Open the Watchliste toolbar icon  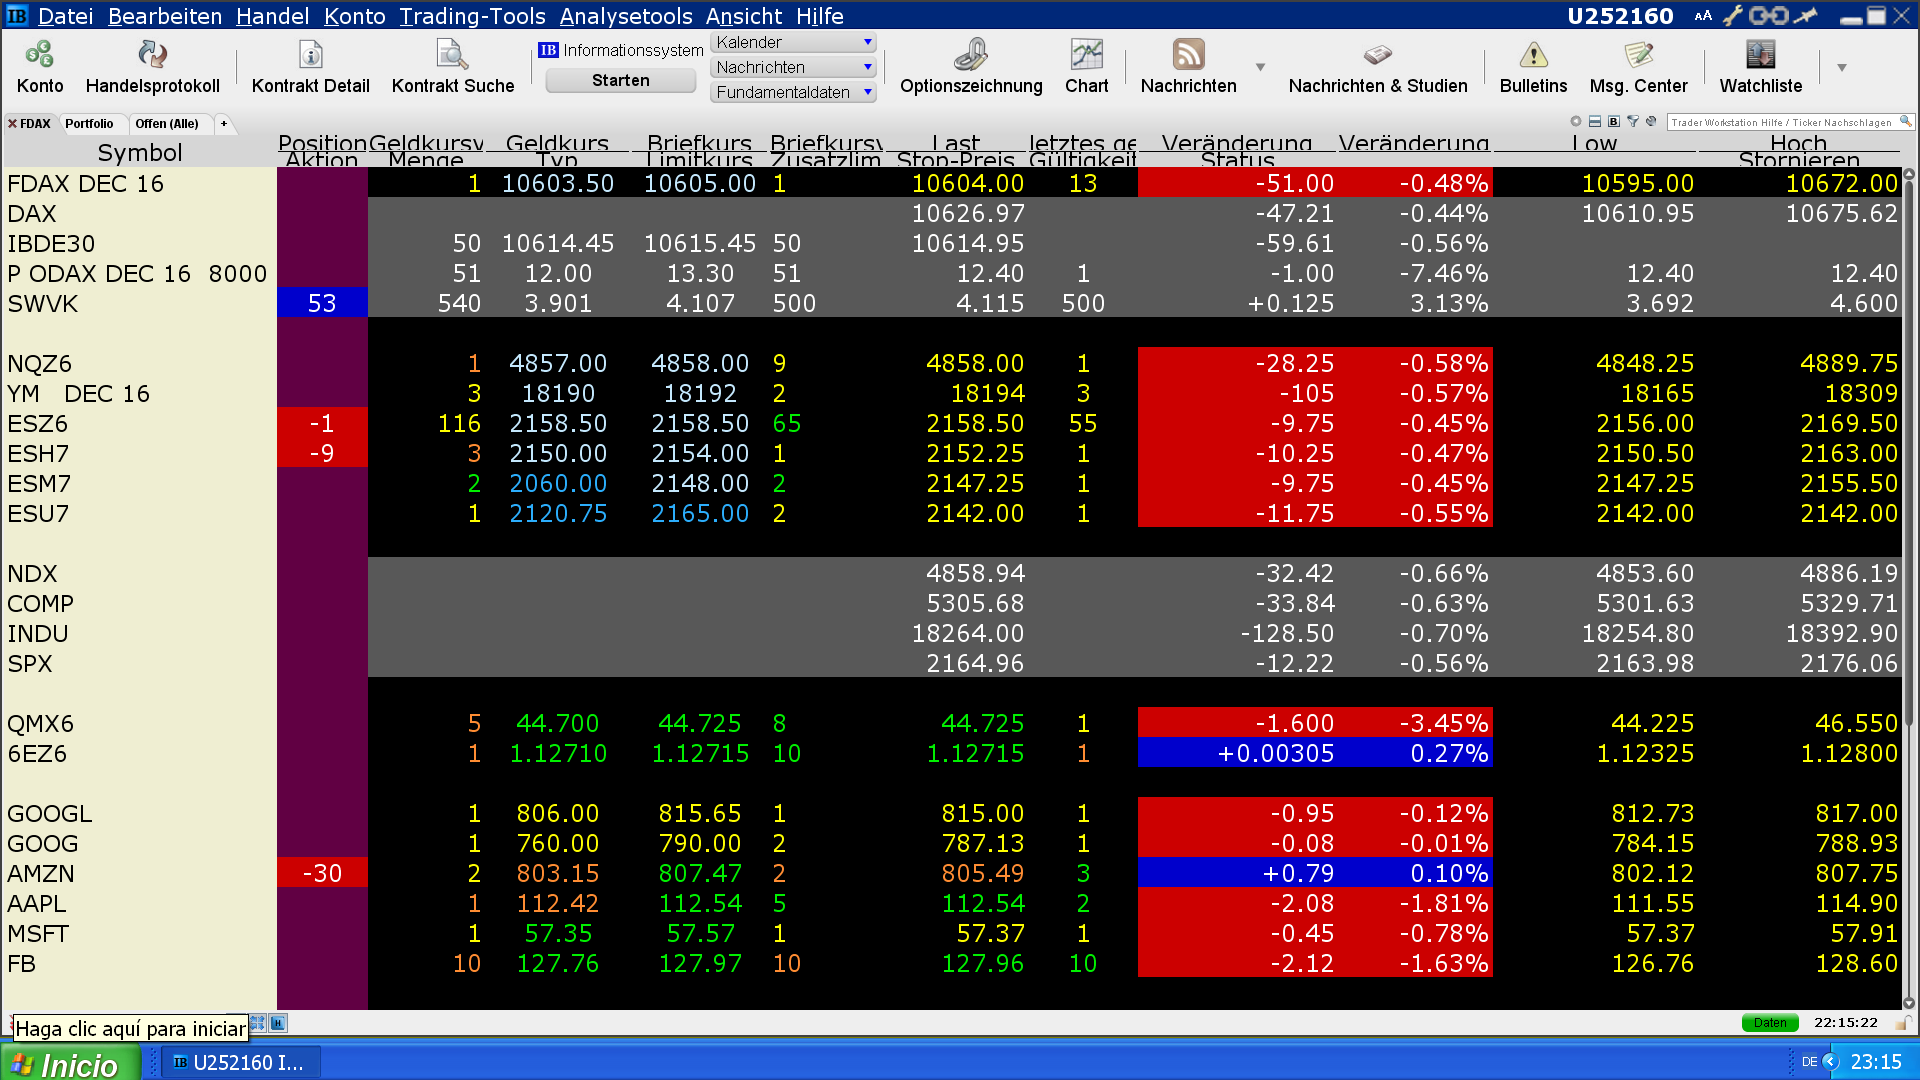1760,55
